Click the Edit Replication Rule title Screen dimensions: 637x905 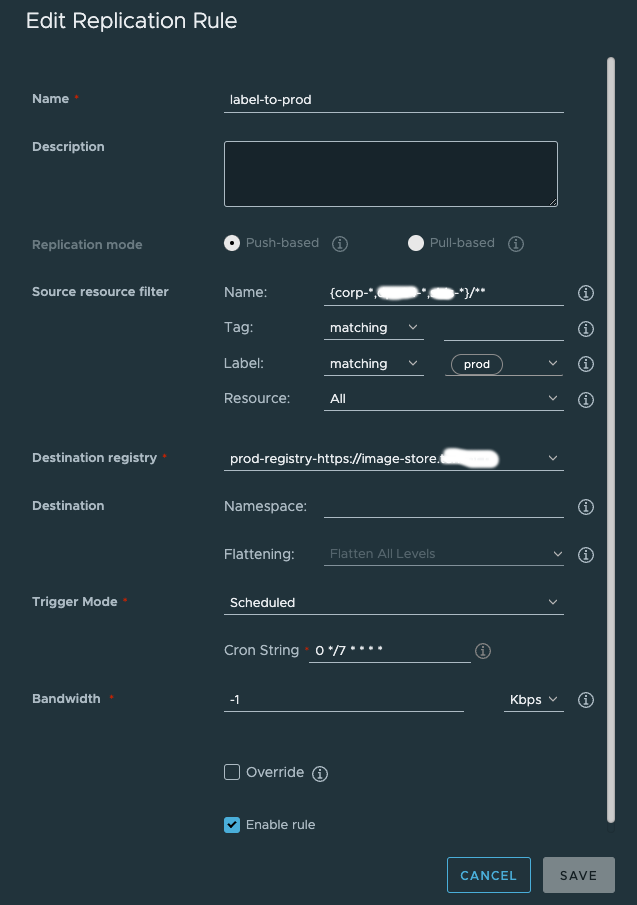[x=132, y=21]
